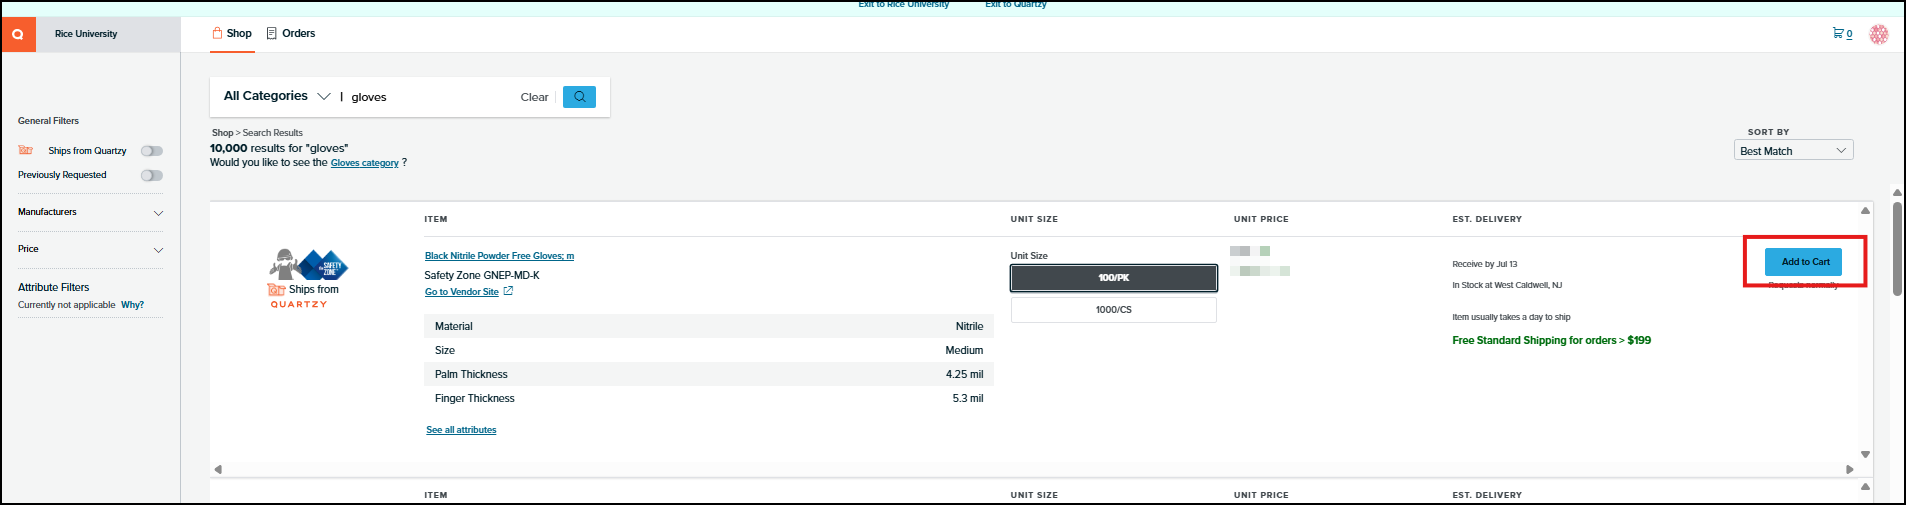The height and width of the screenshot is (505, 1906).
Task: Open the Sort By Best Match dropdown
Action: [x=1793, y=151]
